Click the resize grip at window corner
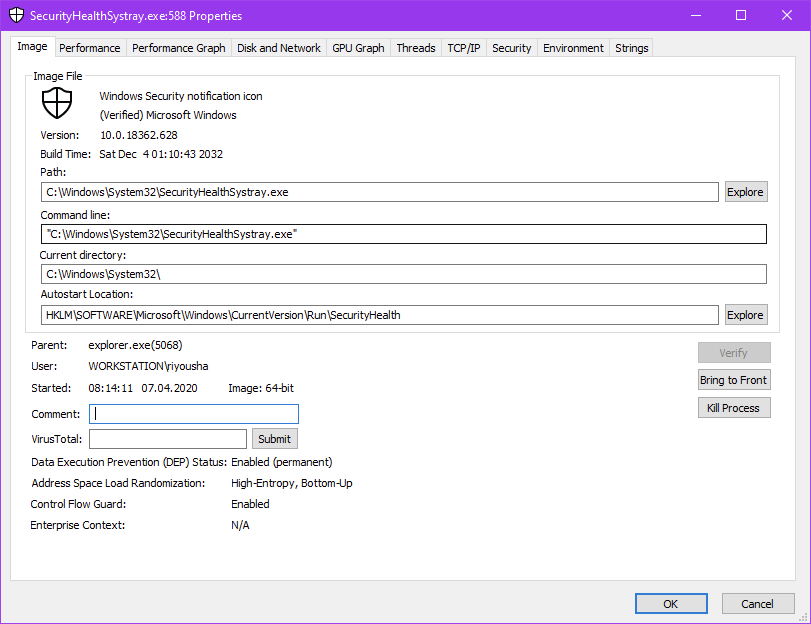The height and width of the screenshot is (624, 811). click(804, 617)
